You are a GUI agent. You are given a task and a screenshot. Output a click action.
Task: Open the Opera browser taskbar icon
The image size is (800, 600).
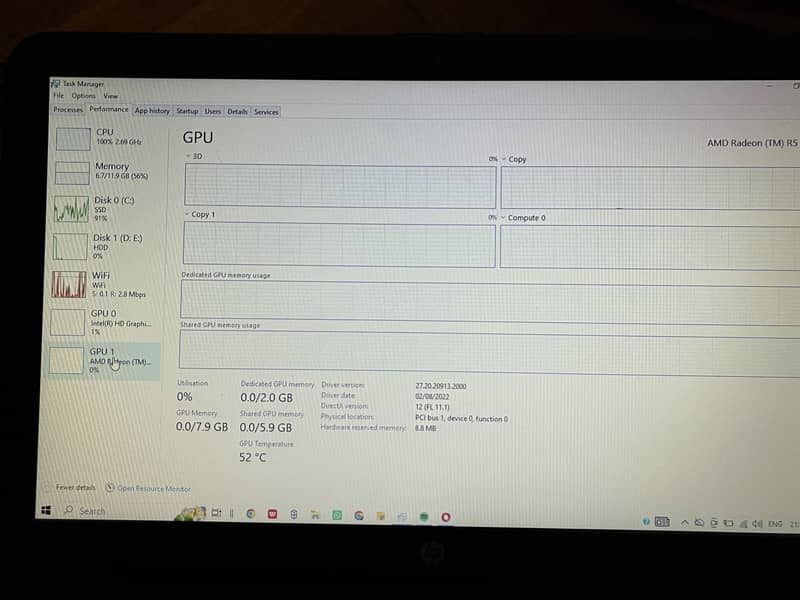tap(445, 517)
